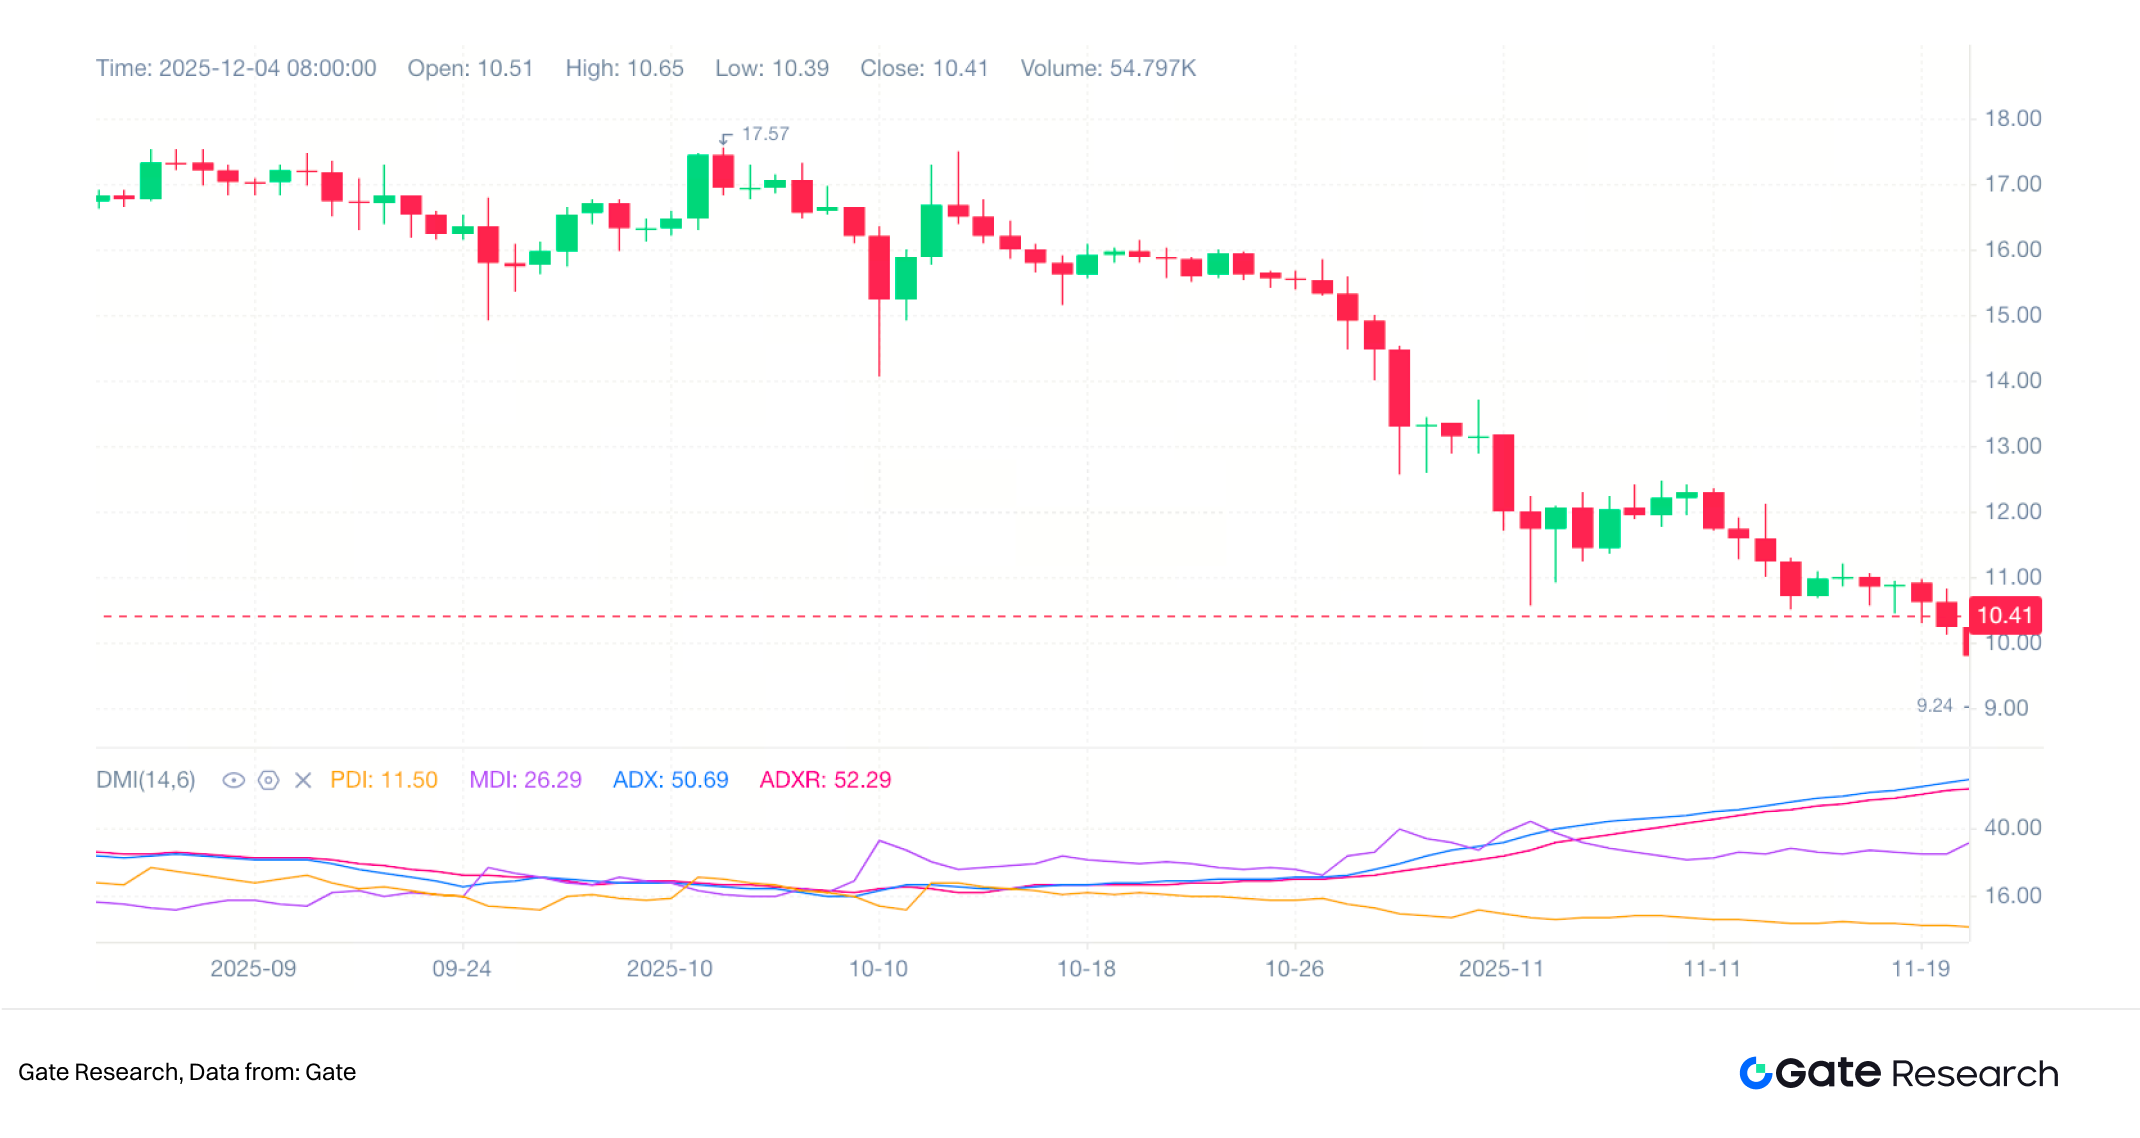
Task: Remove the DMI indicator with X icon
Action: click(303, 780)
